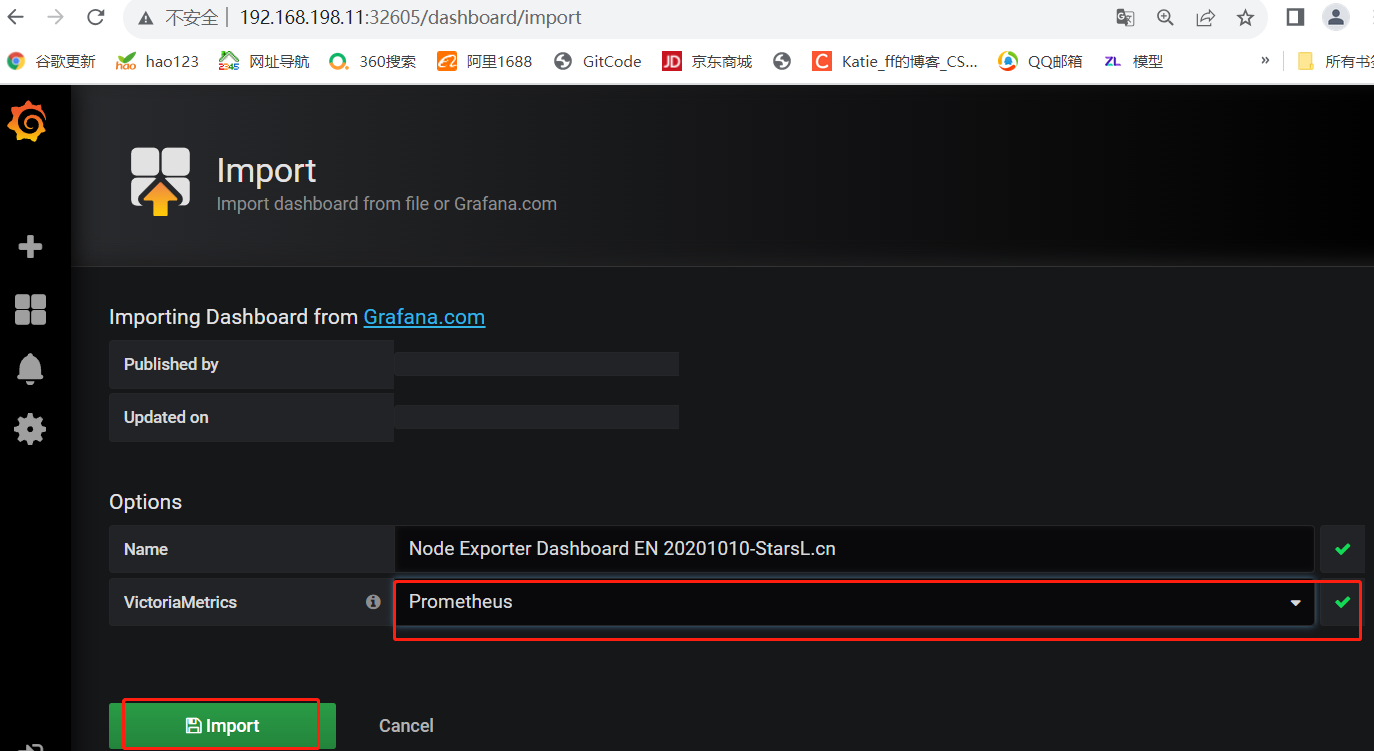Click the green checkmark next to Name field
Screen dimensions: 1374x751
[x=1343, y=549]
